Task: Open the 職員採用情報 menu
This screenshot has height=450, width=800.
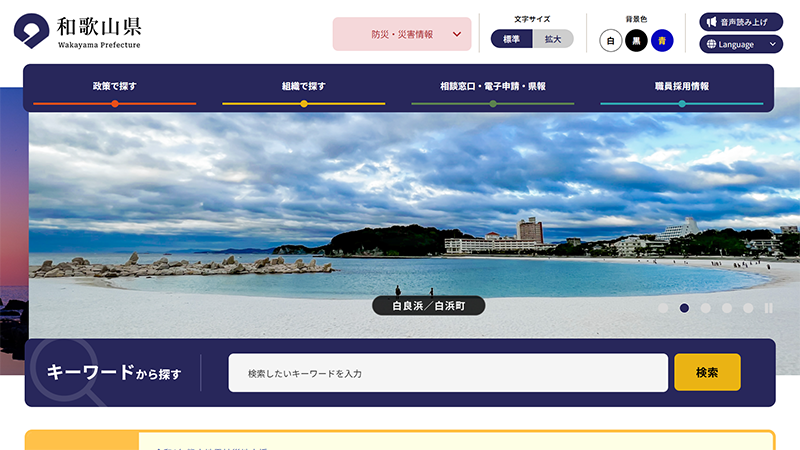Action: coord(682,89)
